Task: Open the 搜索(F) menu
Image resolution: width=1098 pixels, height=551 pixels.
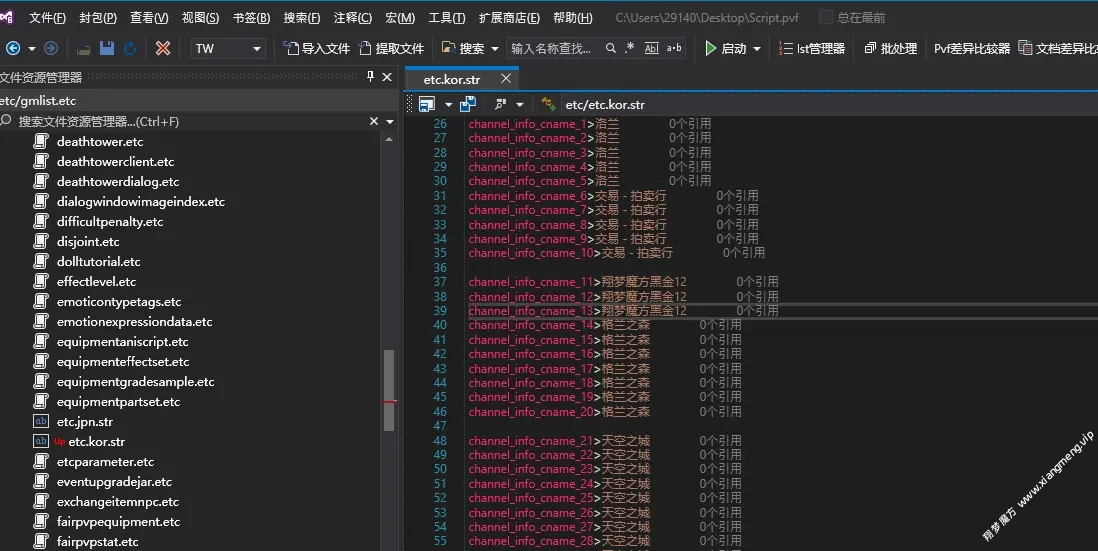Action: pos(302,18)
